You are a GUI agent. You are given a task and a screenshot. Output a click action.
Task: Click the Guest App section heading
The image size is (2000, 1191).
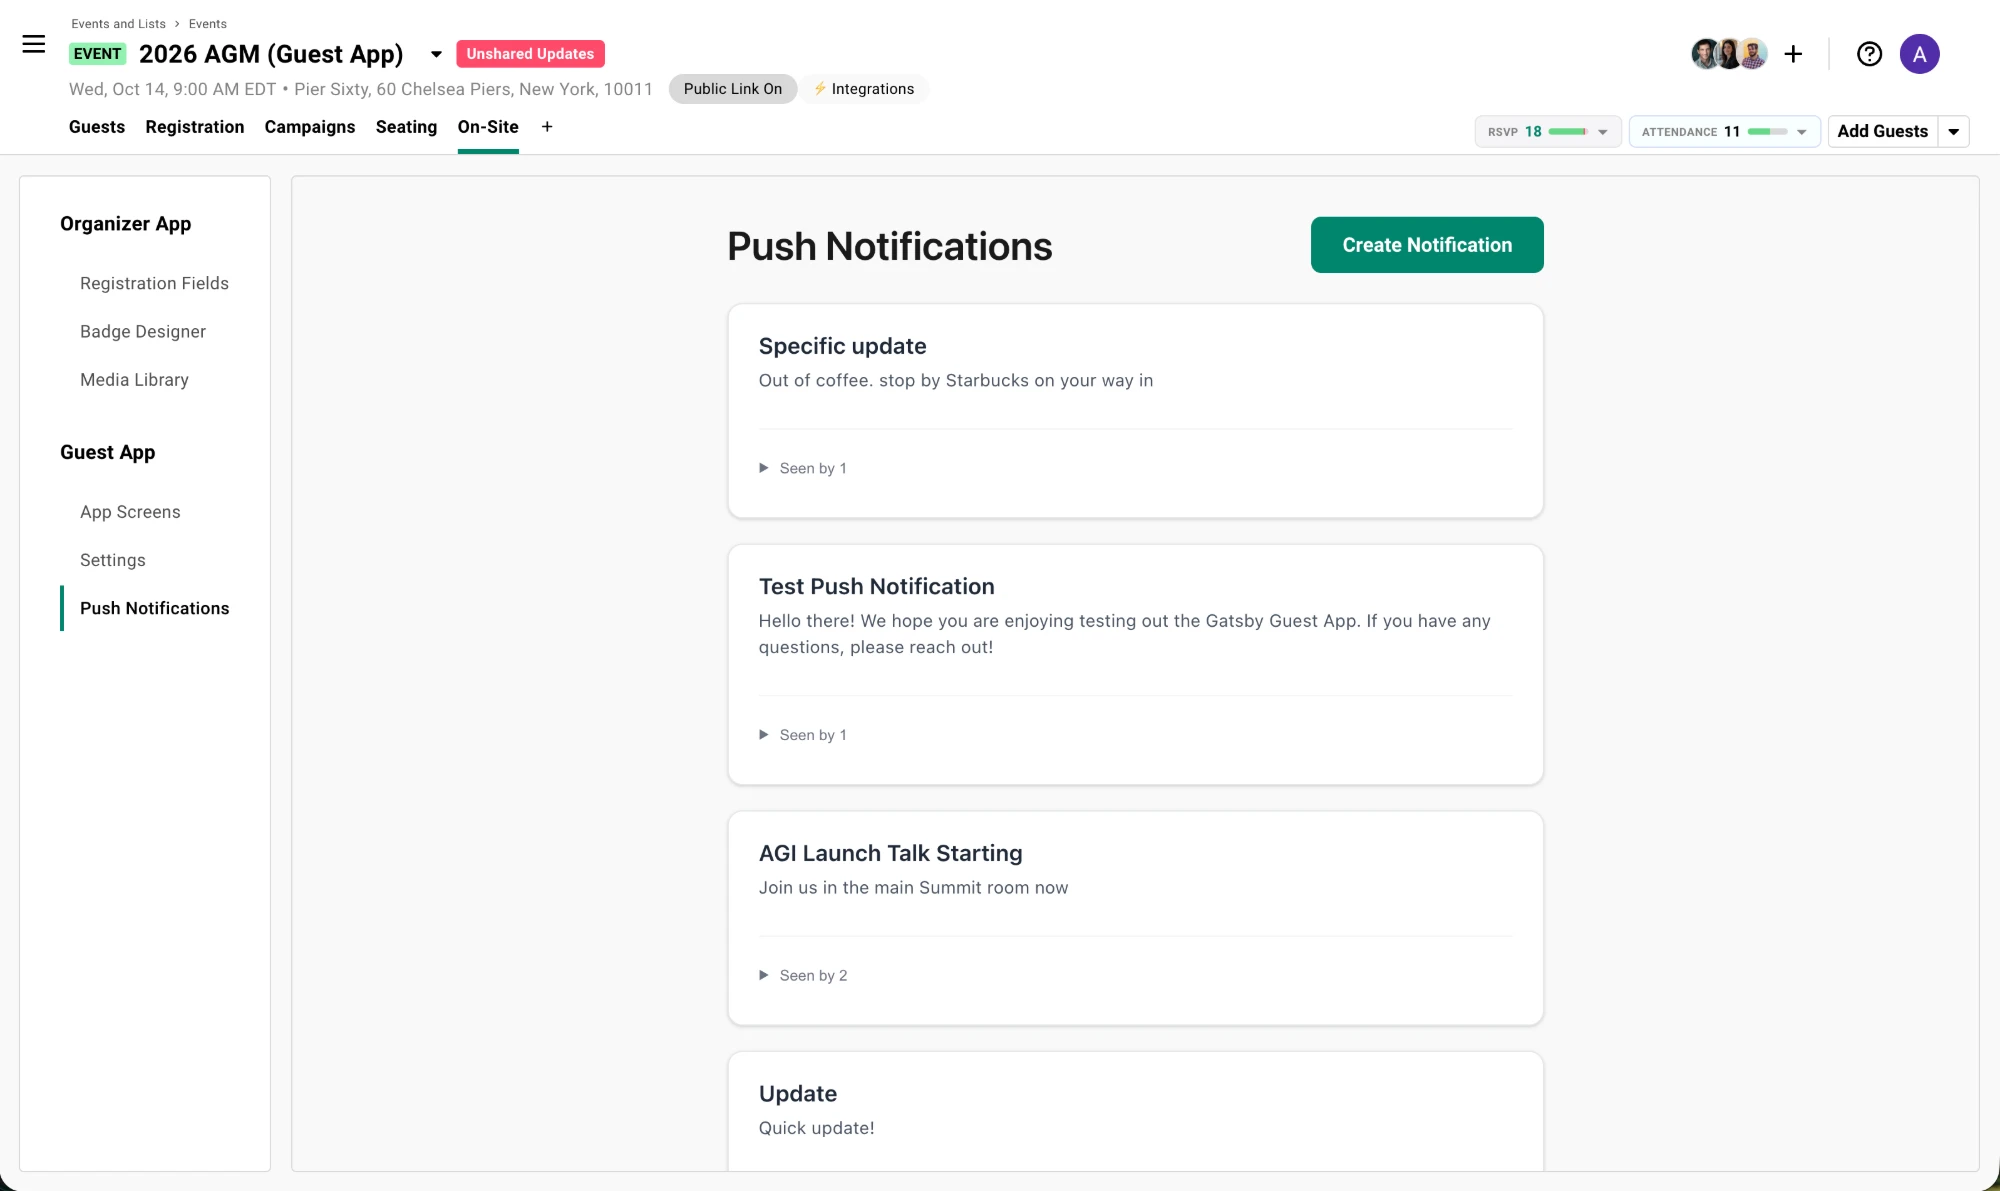107,452
